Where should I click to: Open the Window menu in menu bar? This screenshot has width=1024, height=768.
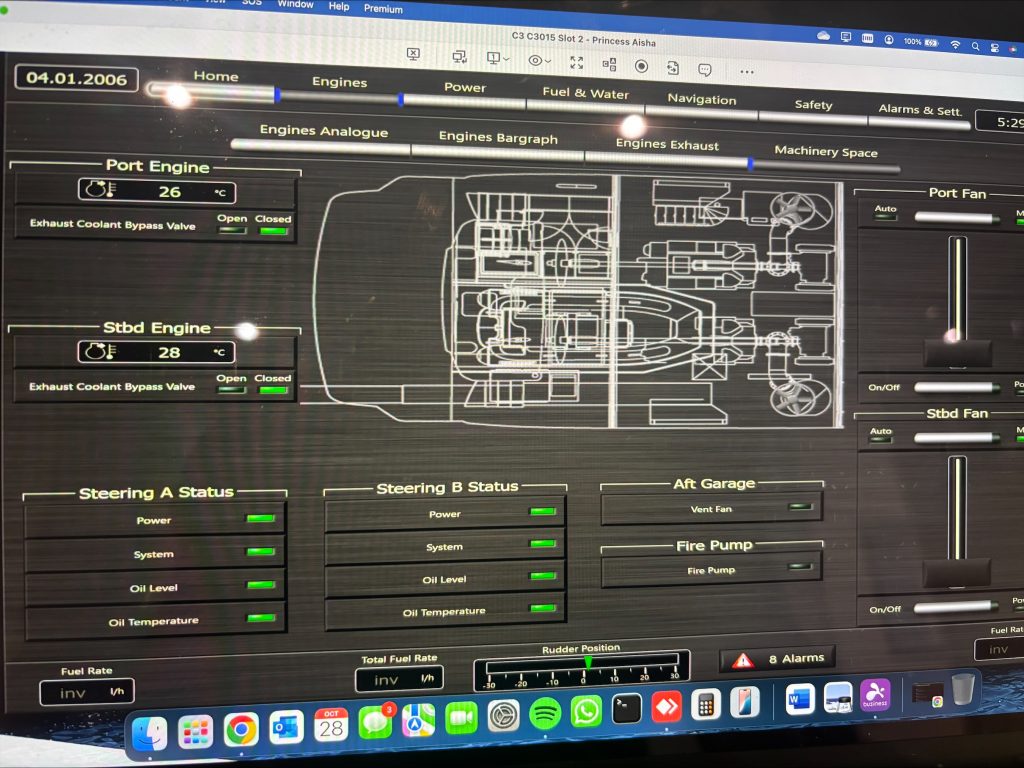295,4
